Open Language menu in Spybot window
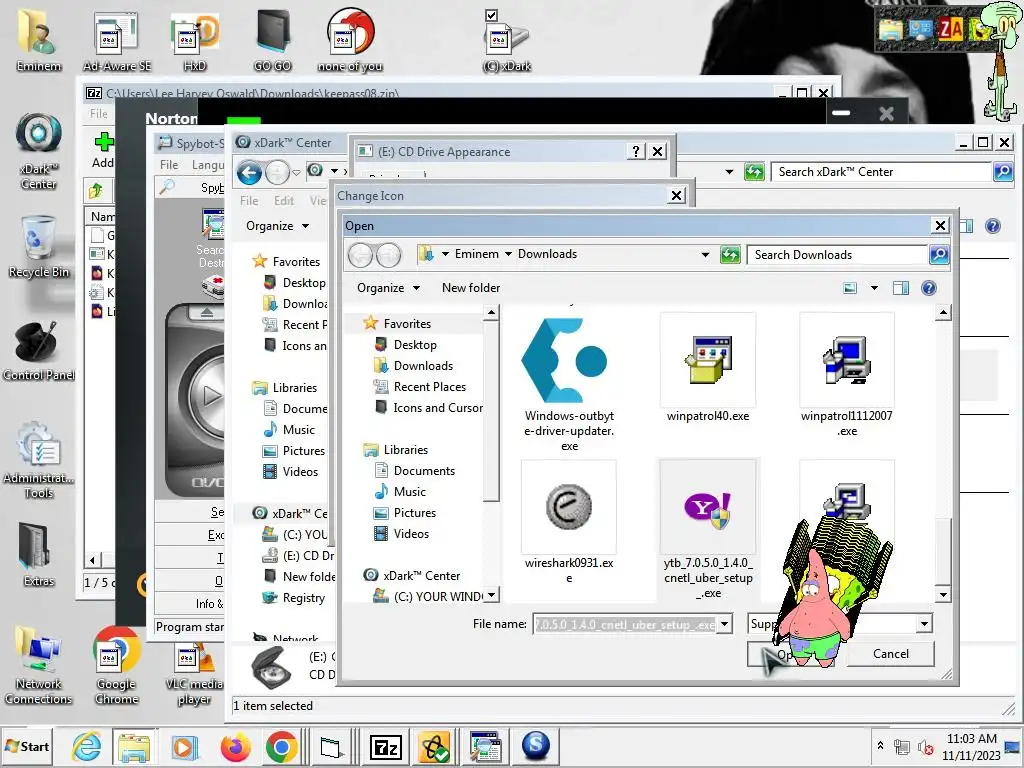 coord(208,165)
